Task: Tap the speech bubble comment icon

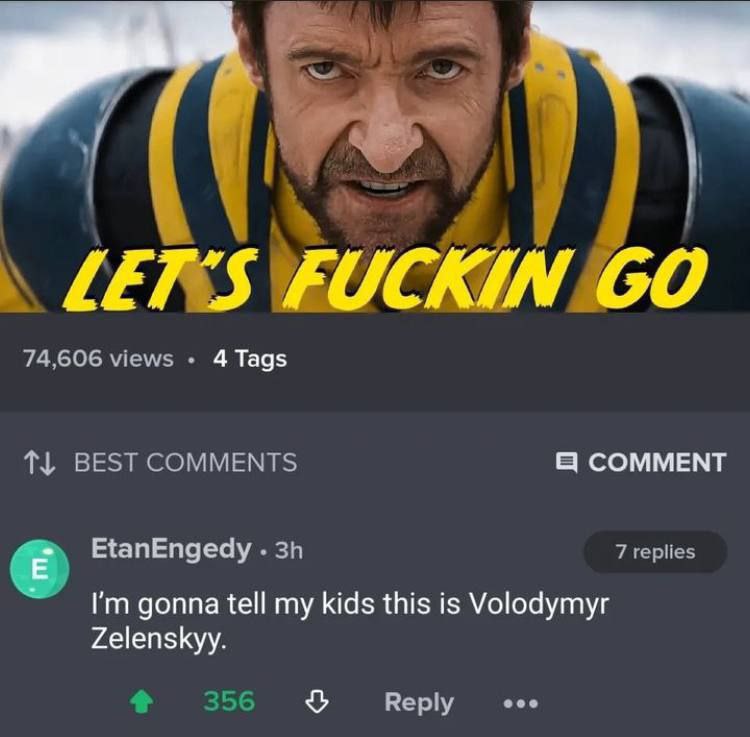Action: tap(567, 462)
